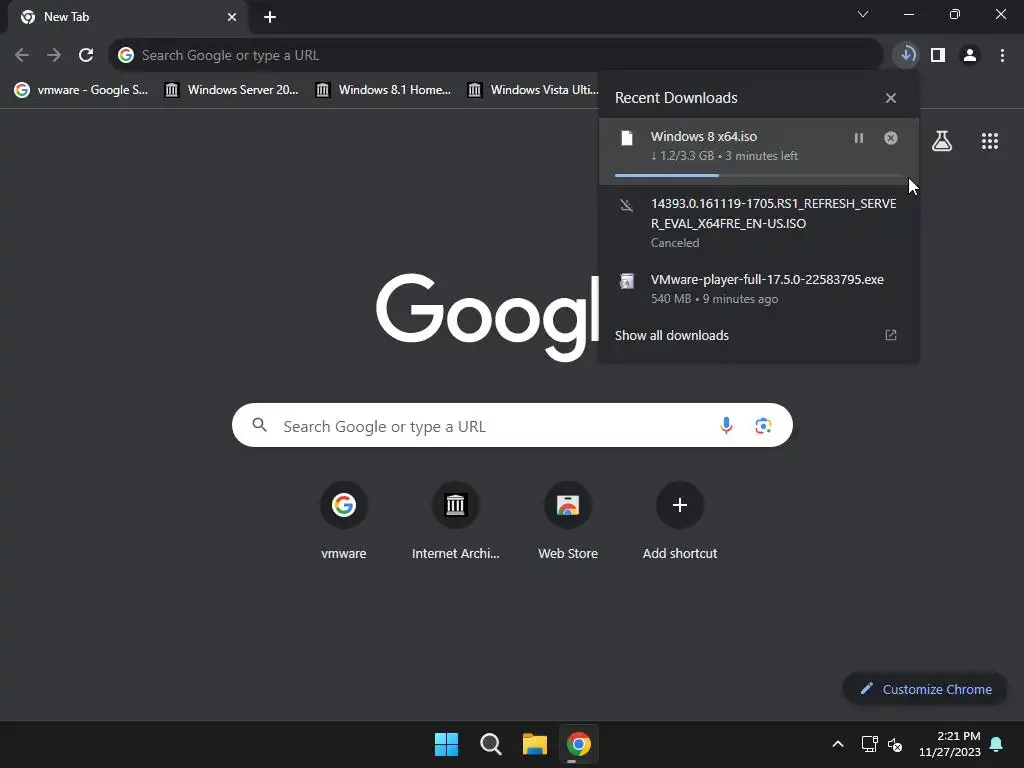Open File Explorer from the taskbar

534,744
